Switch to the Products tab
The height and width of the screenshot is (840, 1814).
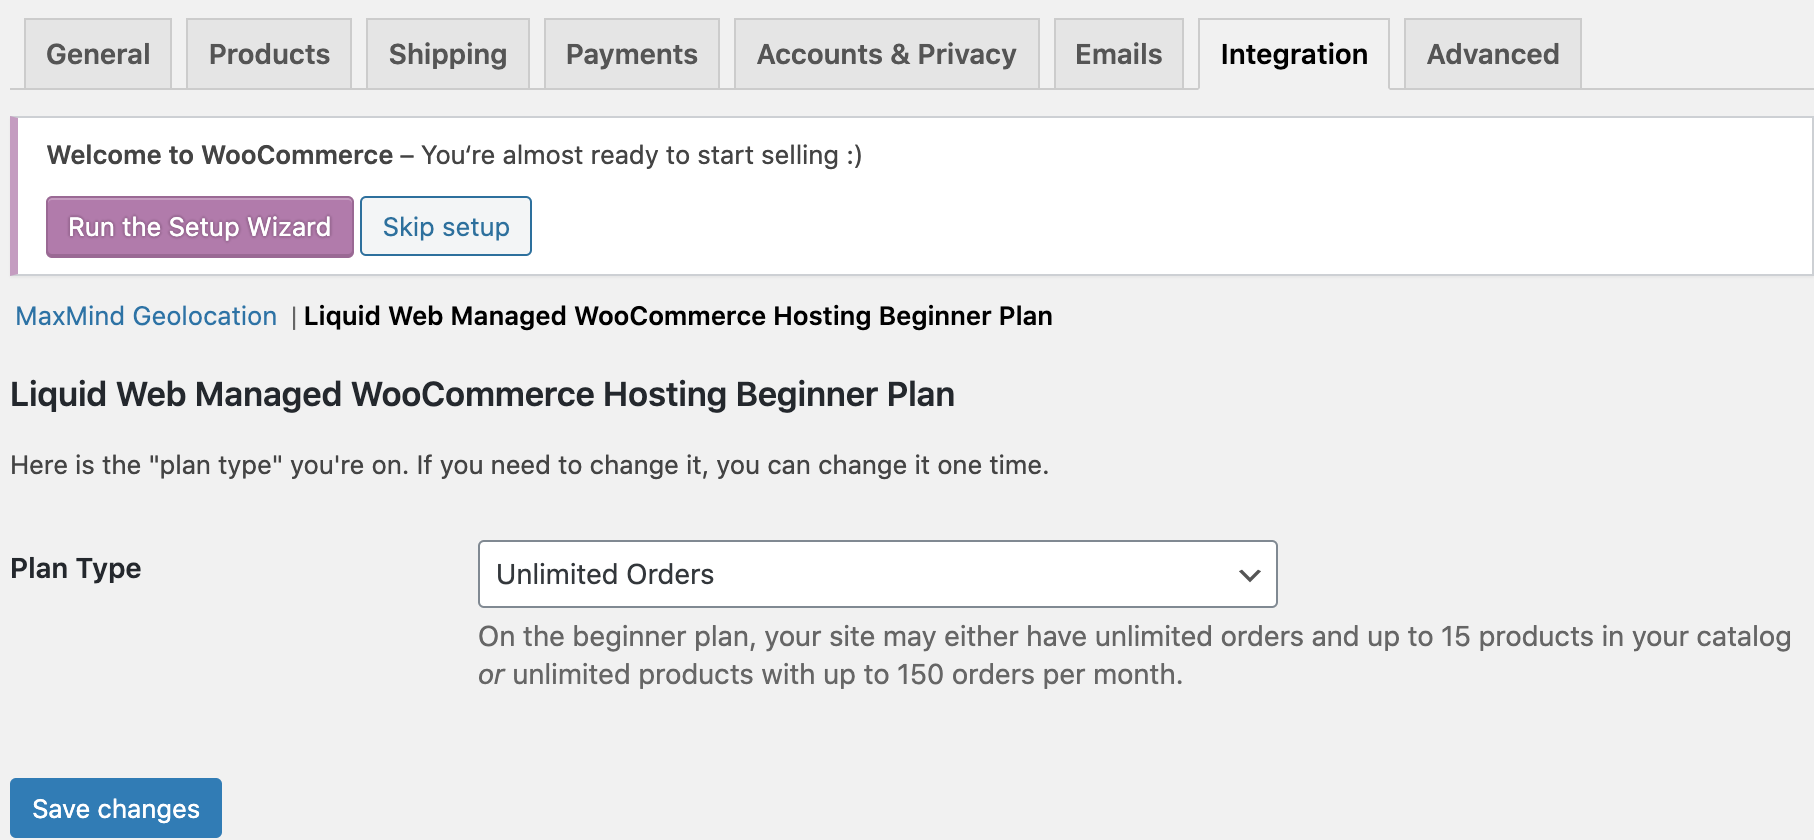click(x=269, y=54)
